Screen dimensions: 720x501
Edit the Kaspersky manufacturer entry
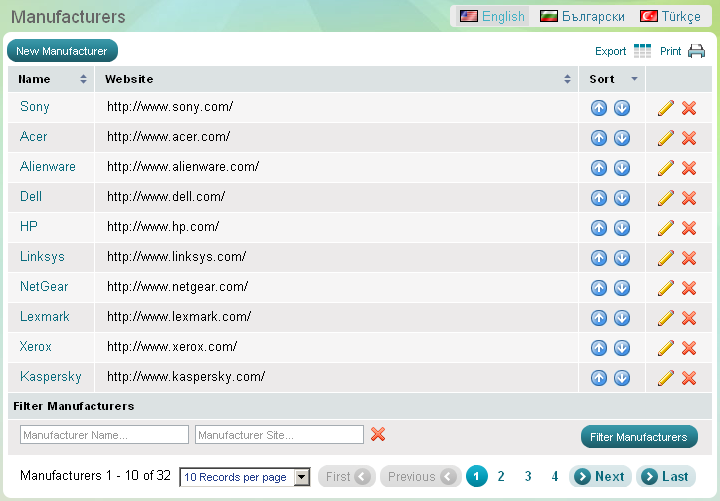pos(666,378)
